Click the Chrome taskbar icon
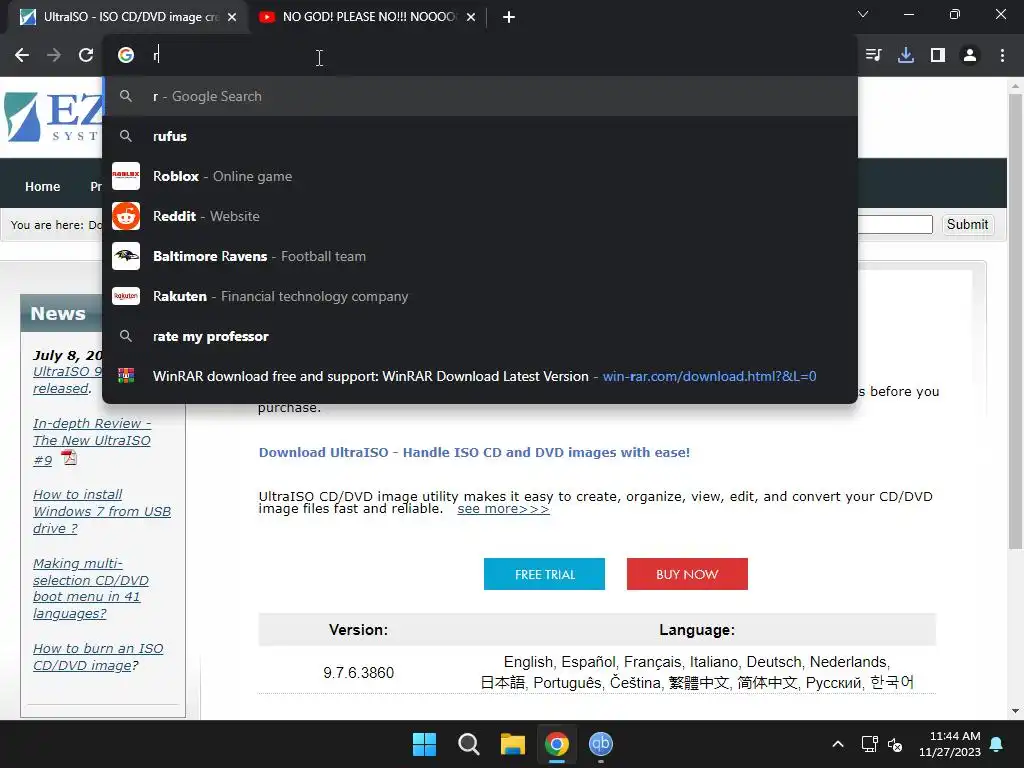 point(556,744)
